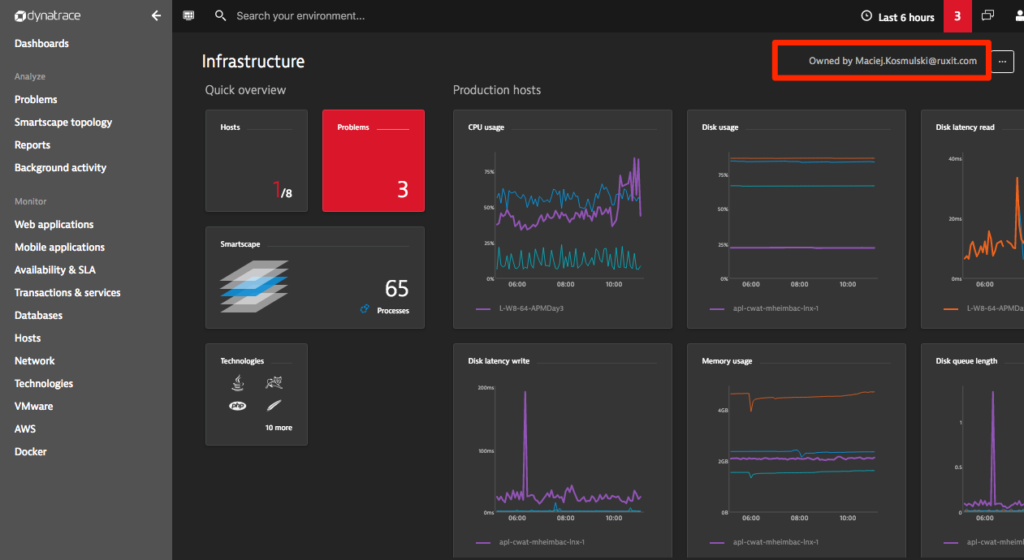
Task: Focus the Search your environment field
Action: click(x=300, y=16)
